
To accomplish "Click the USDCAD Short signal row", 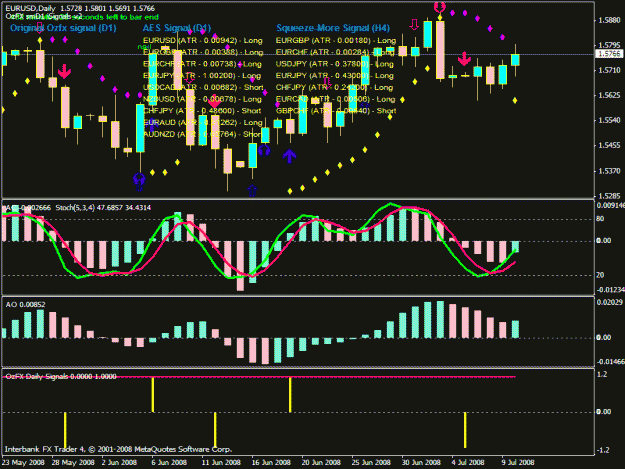I will point(203,87).
